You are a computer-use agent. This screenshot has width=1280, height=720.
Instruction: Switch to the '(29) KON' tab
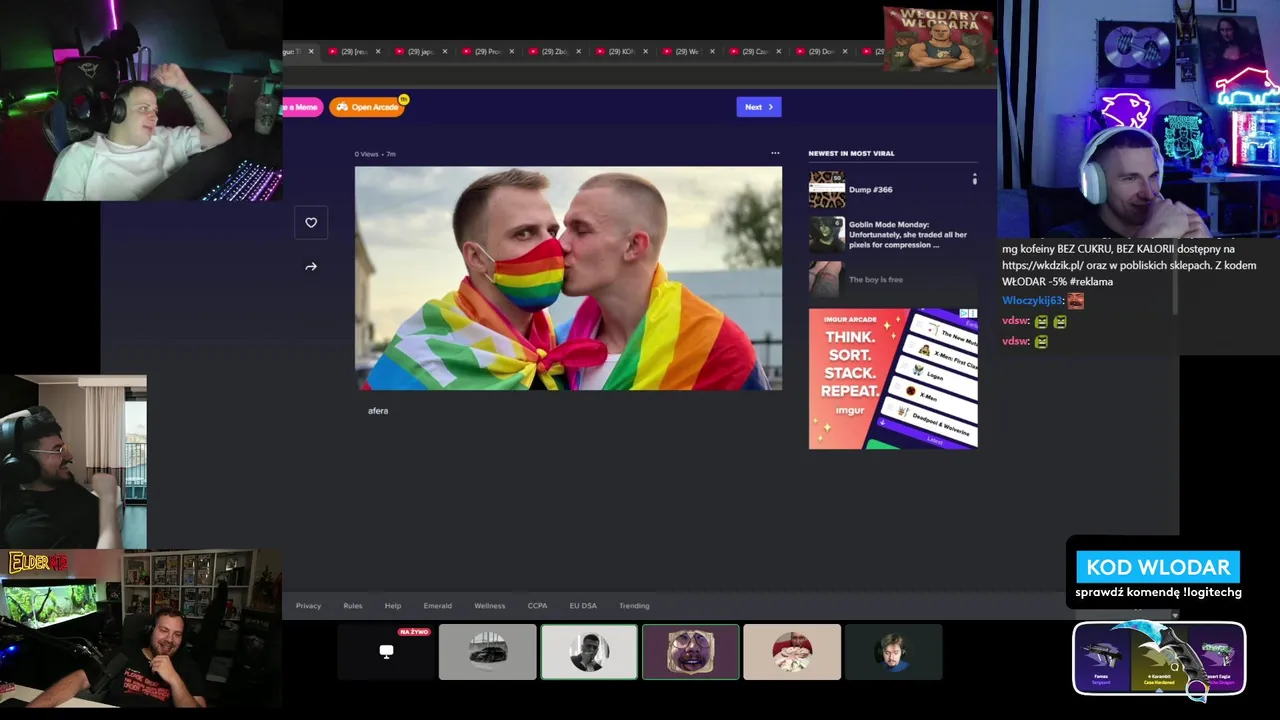pos(621,51)
